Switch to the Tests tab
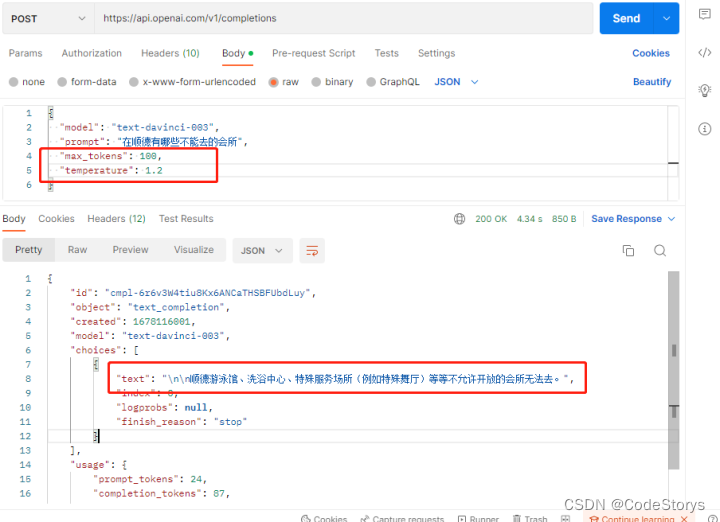Screen dimensions: 720x522 click(x=387, y=53)
